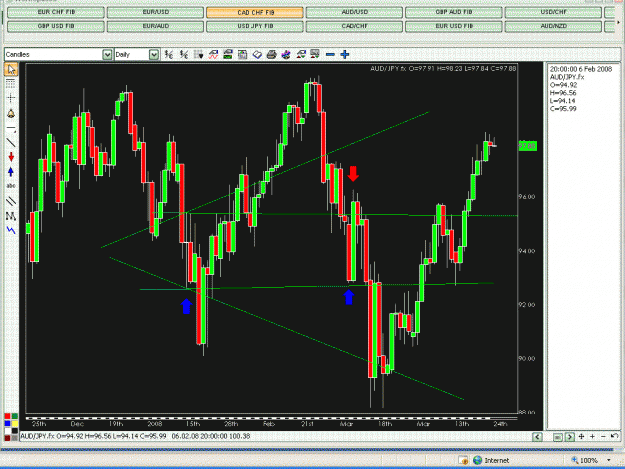Open the EUR USD FIB tab

point(454,26)
